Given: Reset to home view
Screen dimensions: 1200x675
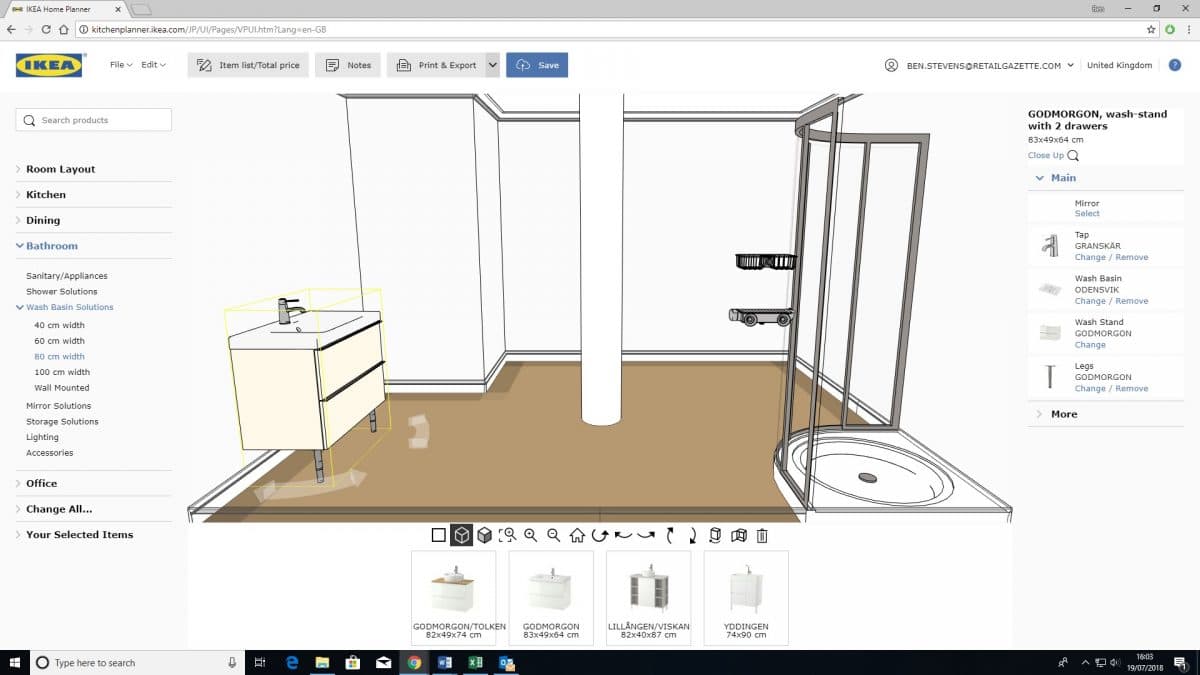Looking at the screenshot, I should pyautogui.click(x=576, y=535).
